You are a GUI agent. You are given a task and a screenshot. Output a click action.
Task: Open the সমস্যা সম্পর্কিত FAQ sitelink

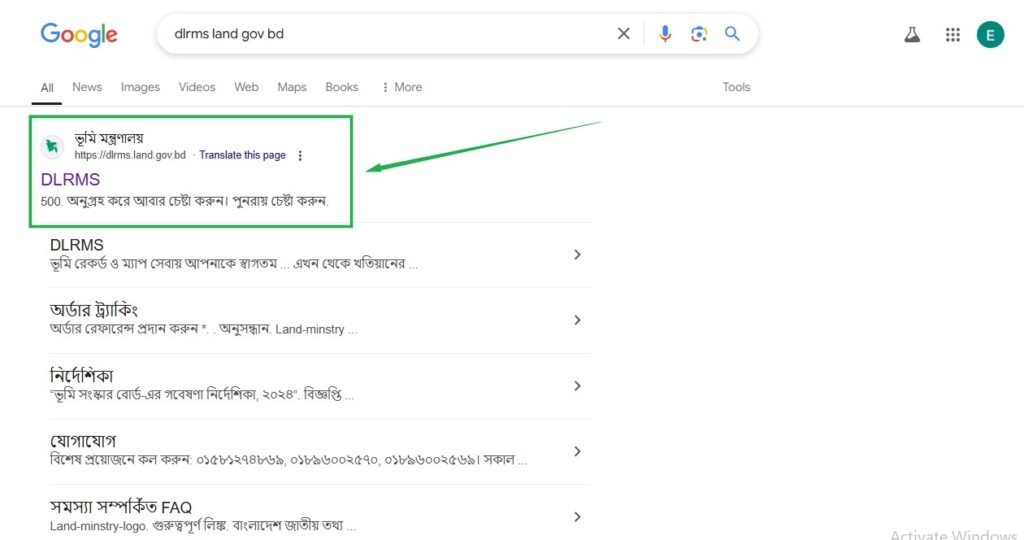pyautogui.click(x=121, y=507)
